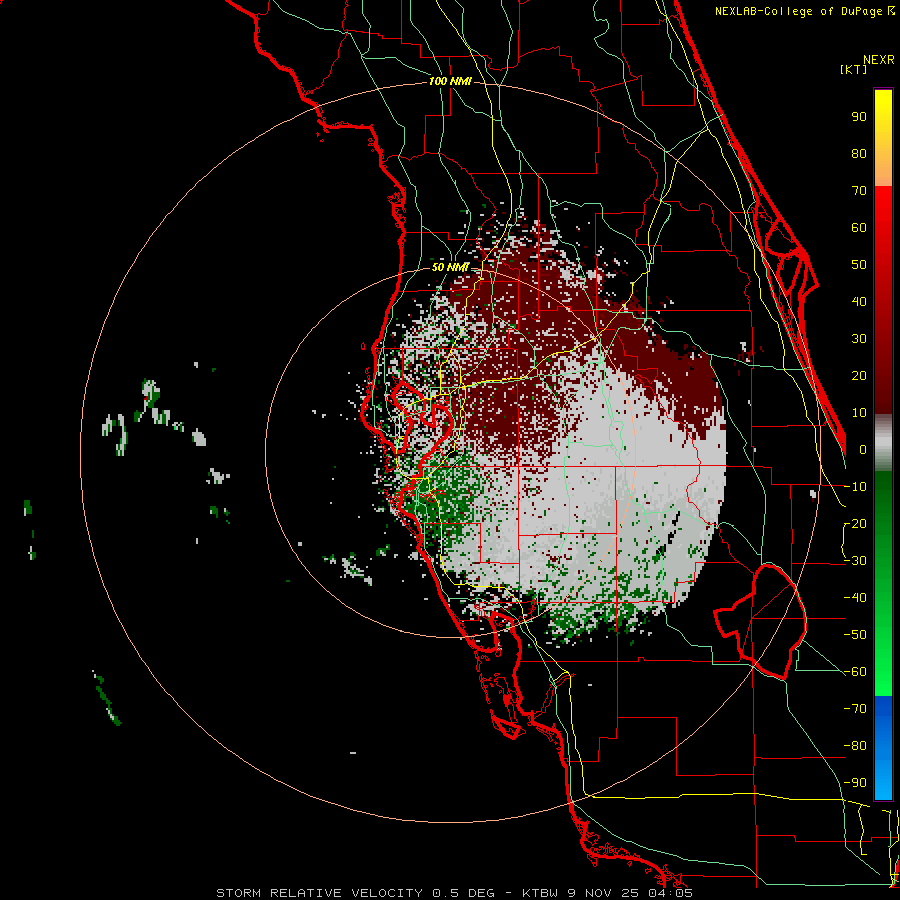This screenshot has width=900, height=900.
Task: Click the -50 value on the velocity scale
Action: [x=855, y=635]
